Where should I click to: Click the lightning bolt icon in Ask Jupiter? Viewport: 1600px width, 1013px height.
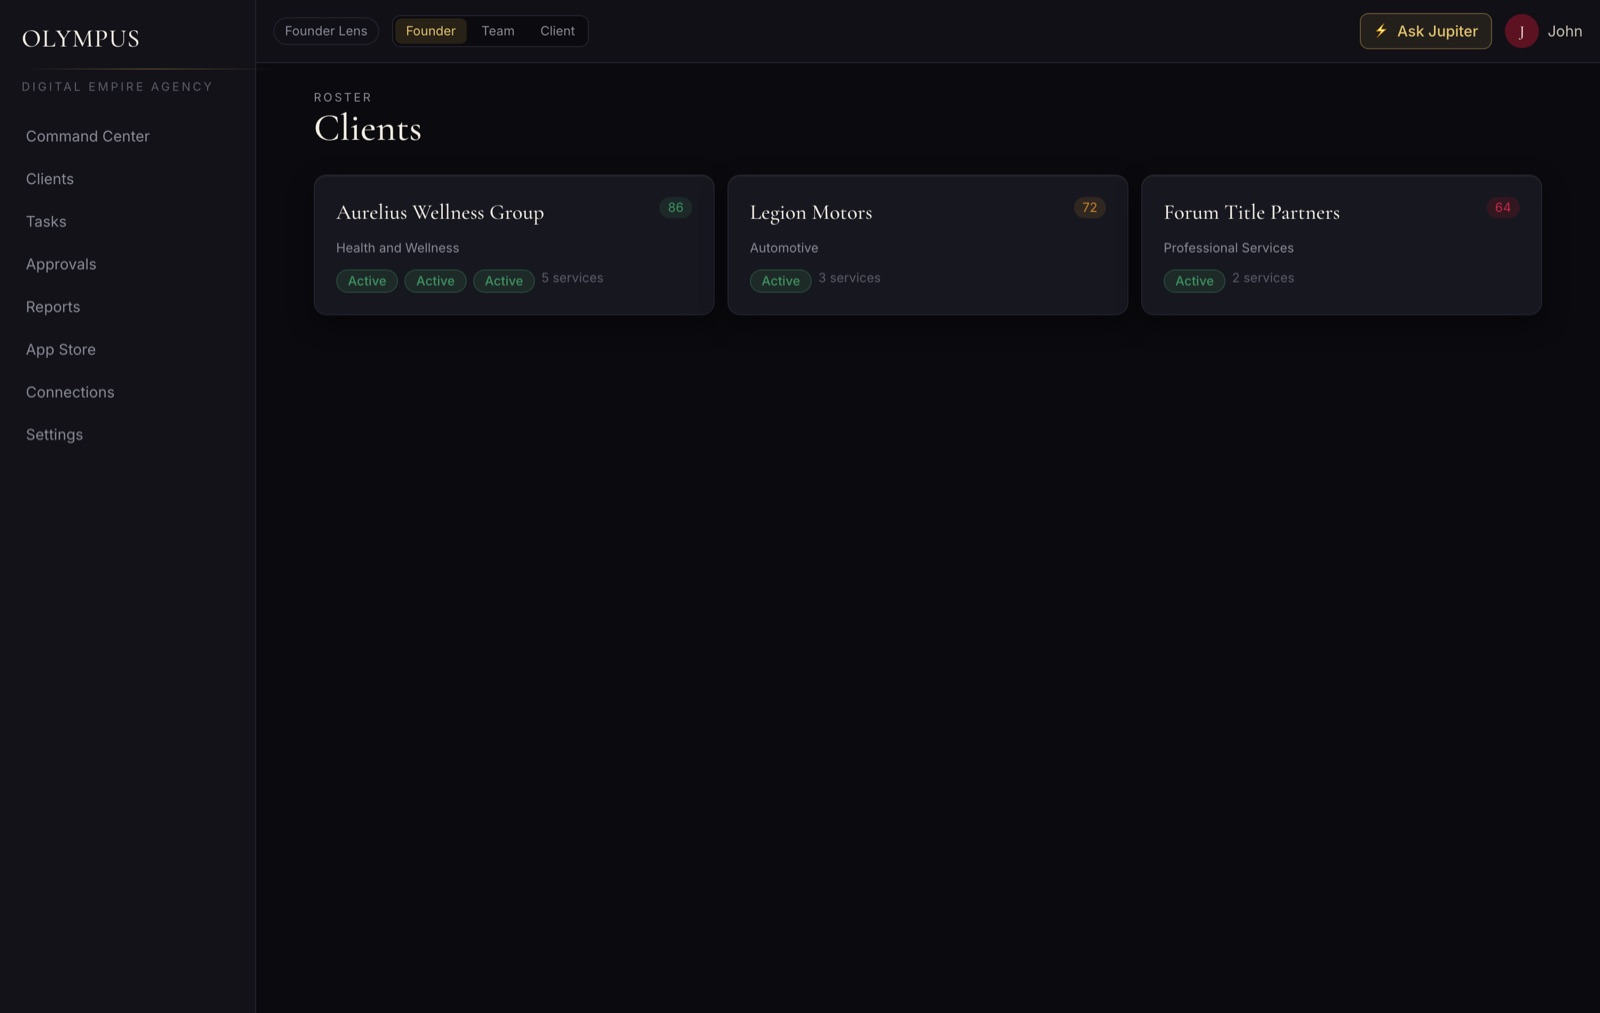1381,31
